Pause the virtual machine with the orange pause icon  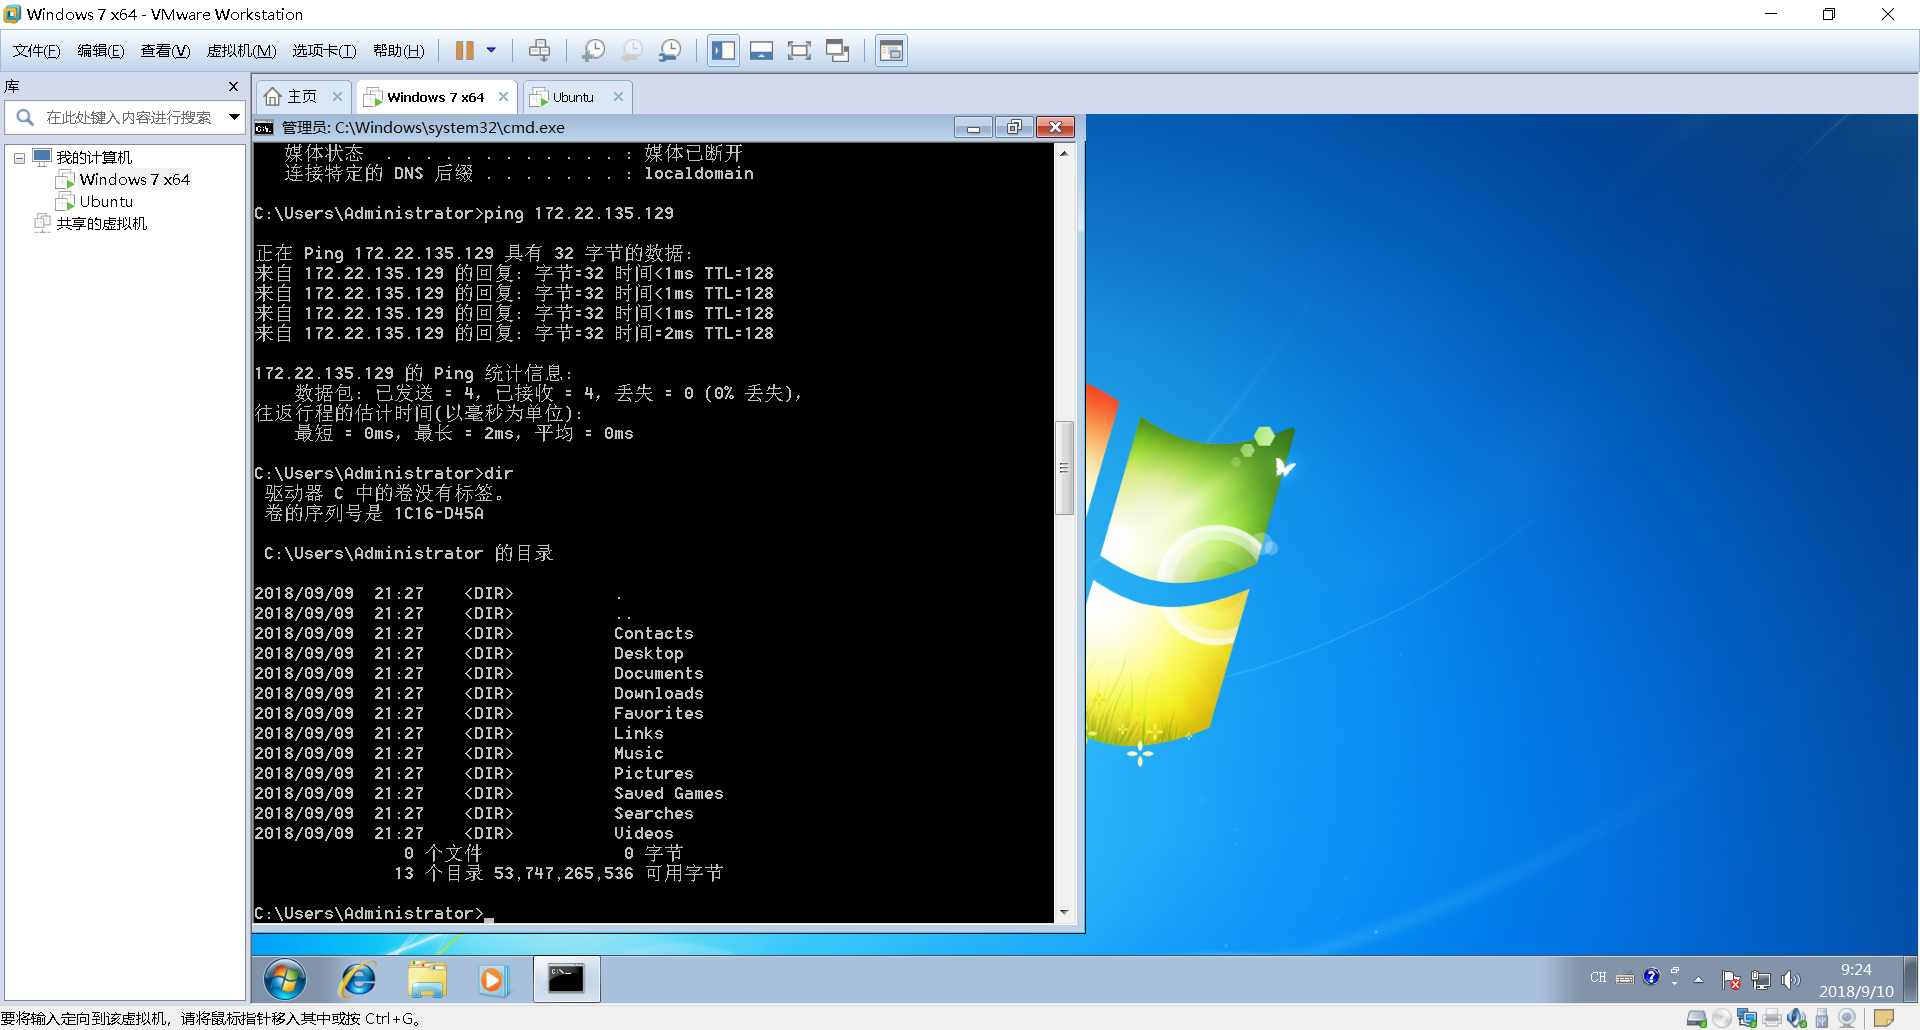tap(465, 50)
